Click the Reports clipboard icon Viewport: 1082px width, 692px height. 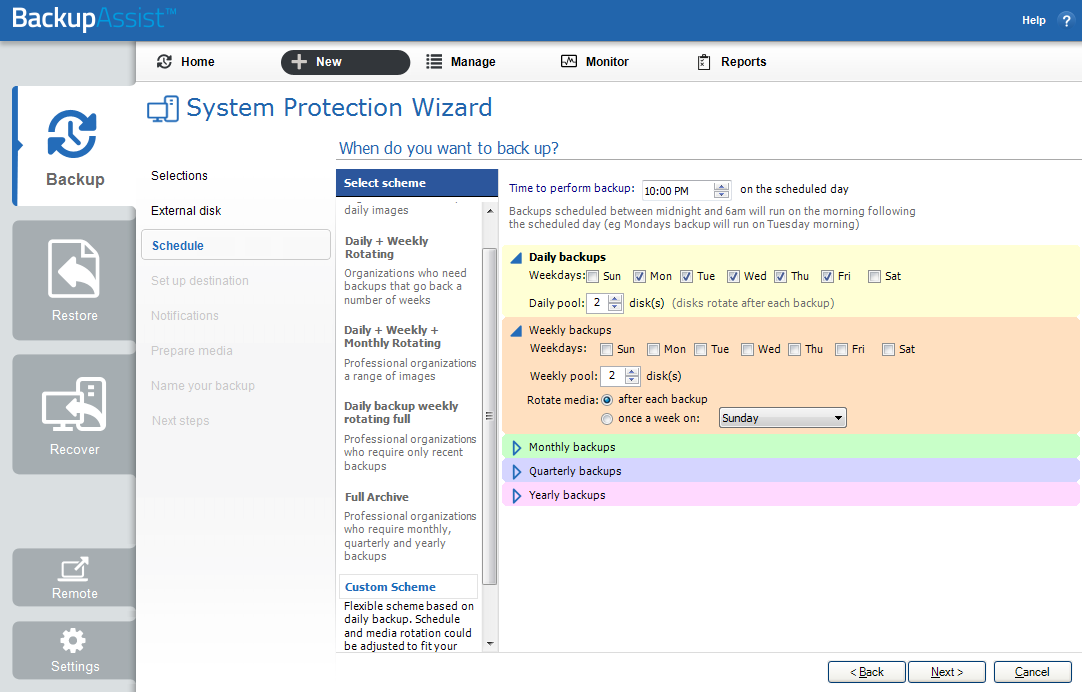(x=704, y=62)
